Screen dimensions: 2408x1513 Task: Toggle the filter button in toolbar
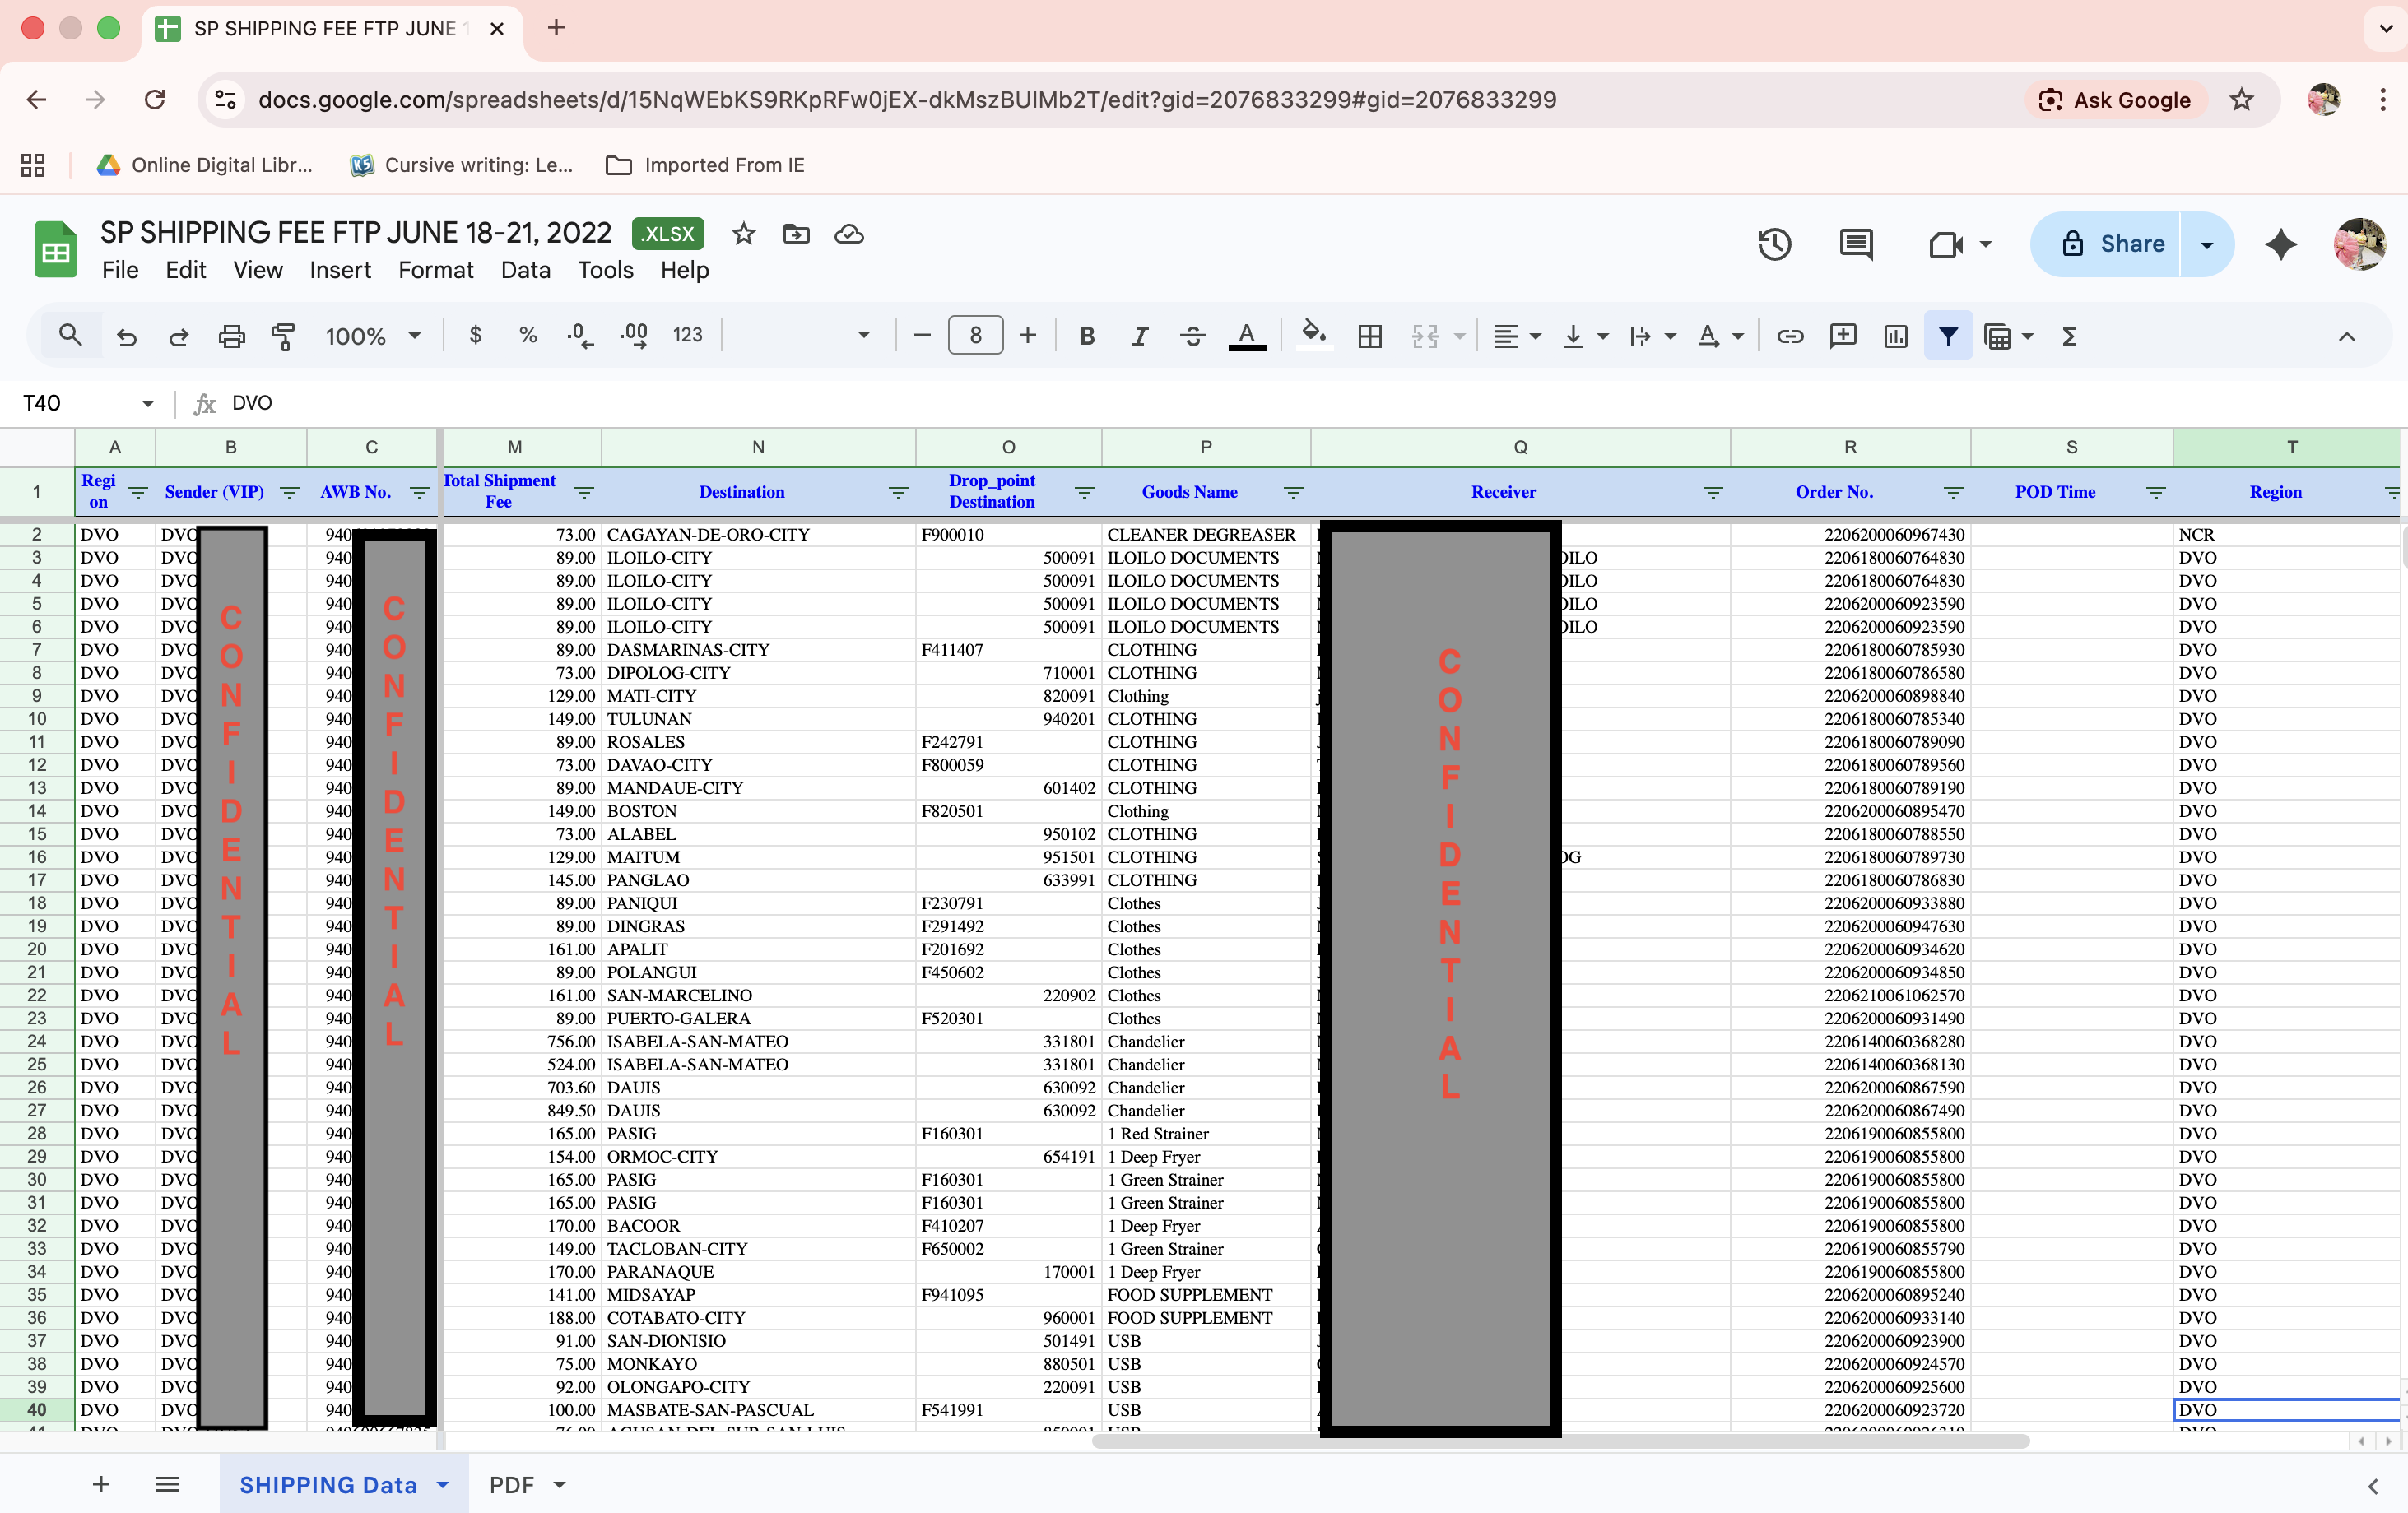1947,336
